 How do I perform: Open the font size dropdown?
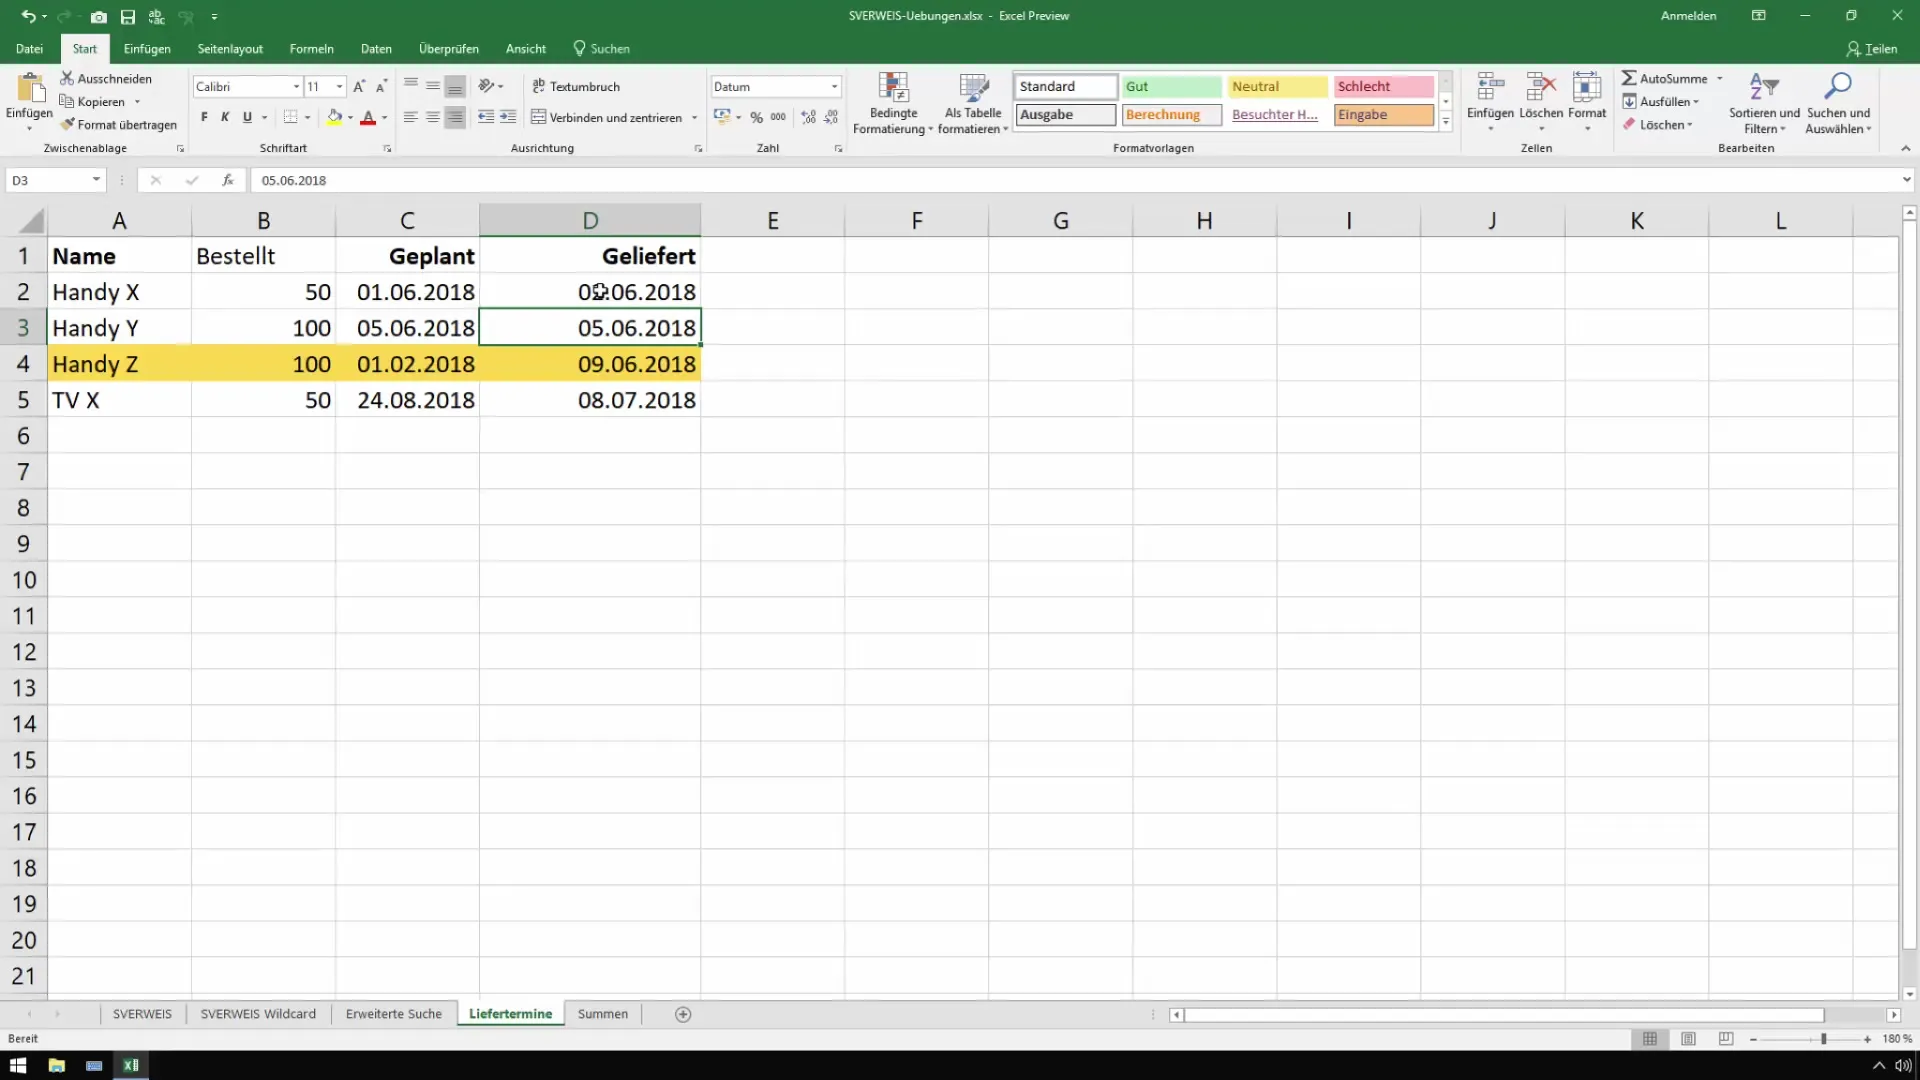tap(340, 87)
